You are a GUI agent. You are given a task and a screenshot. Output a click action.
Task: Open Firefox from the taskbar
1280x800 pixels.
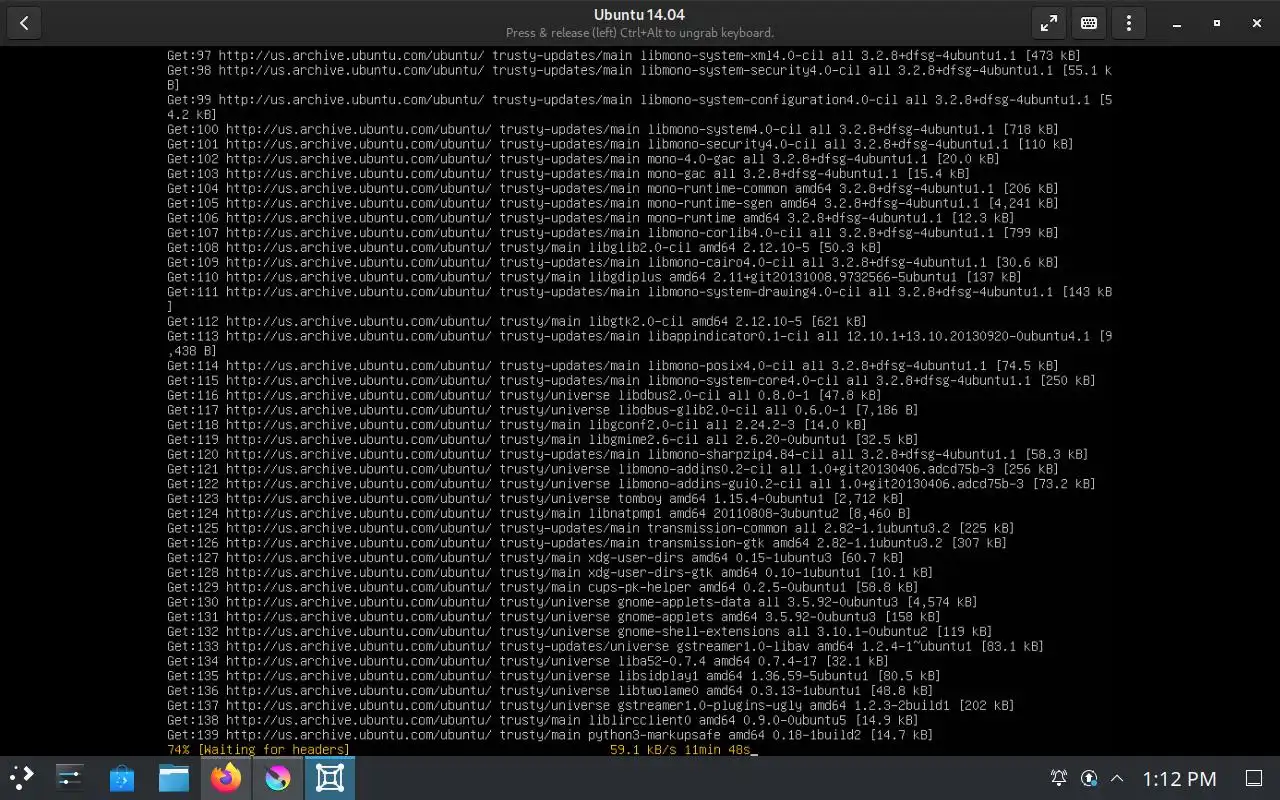coord(226,778)
